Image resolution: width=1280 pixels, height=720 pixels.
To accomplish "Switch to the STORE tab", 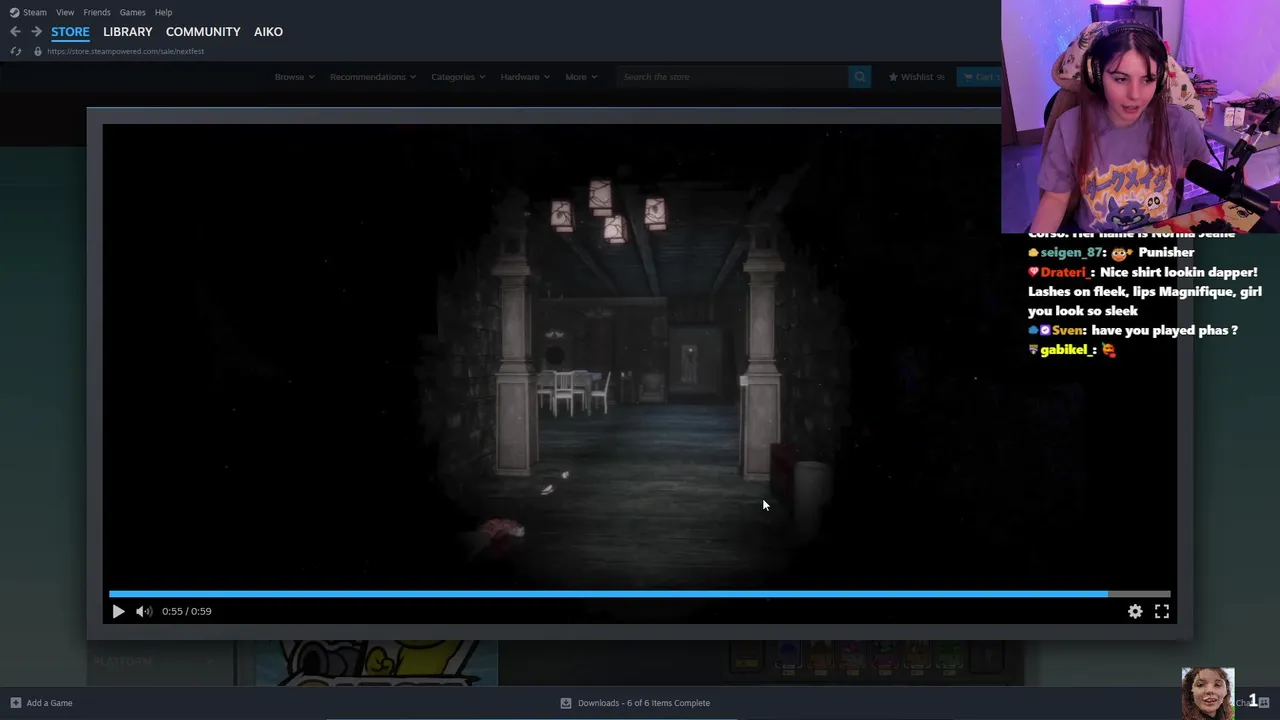I will coord(70,32).
